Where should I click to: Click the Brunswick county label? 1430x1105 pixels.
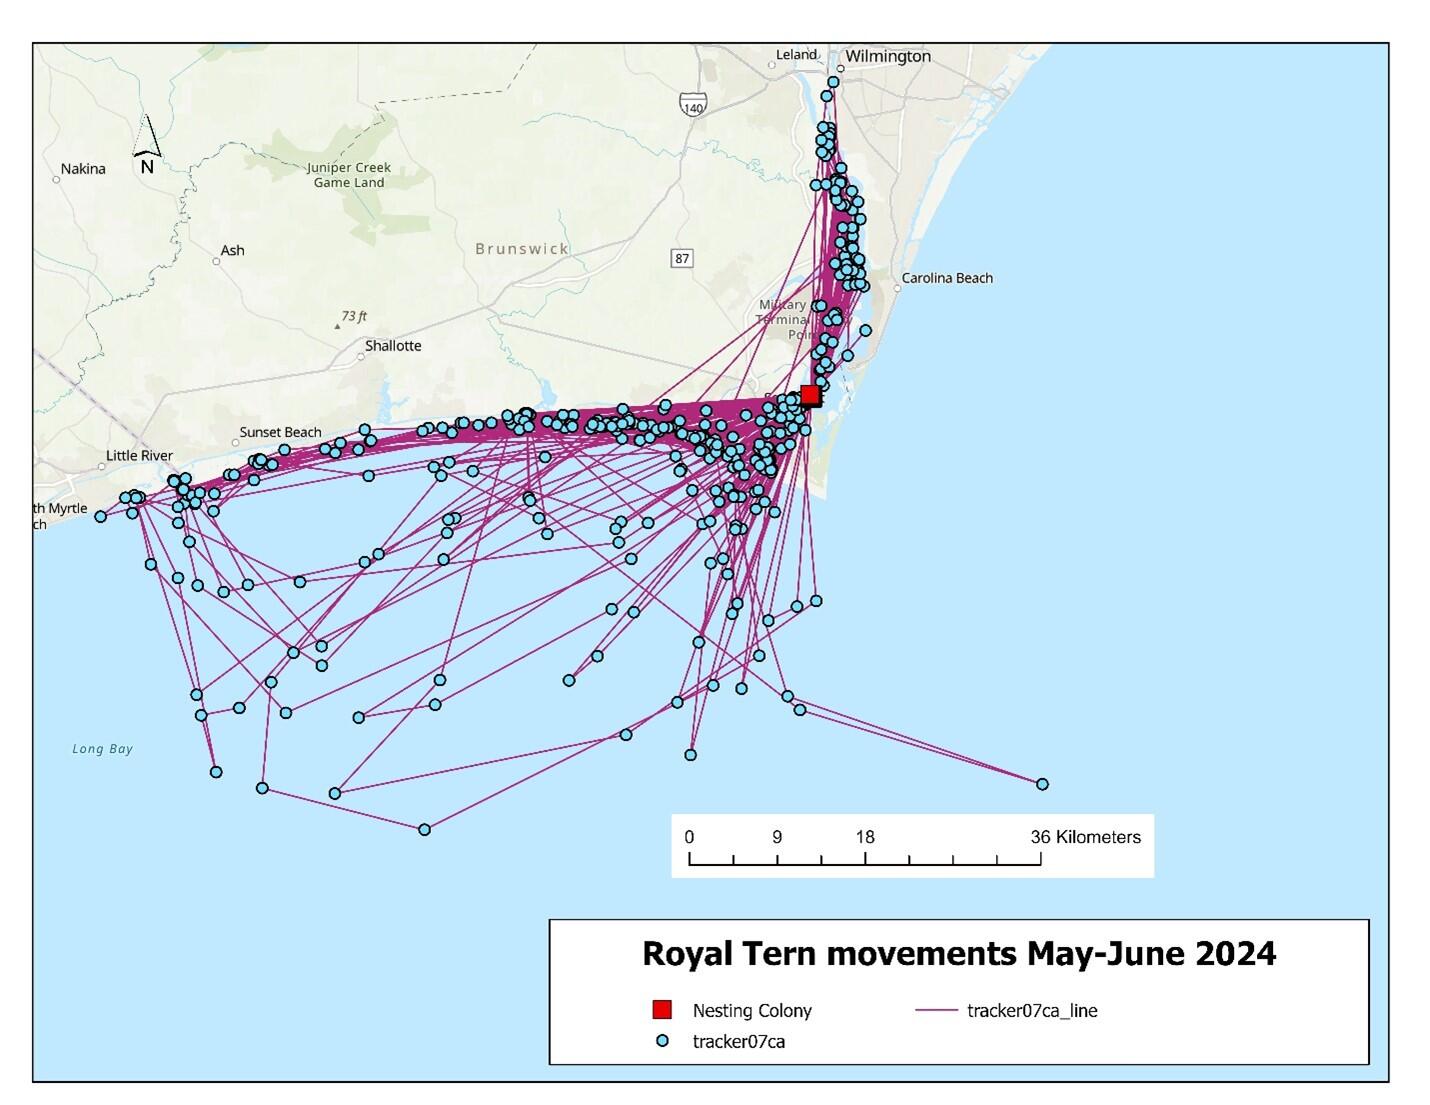(x=522, y=248)
